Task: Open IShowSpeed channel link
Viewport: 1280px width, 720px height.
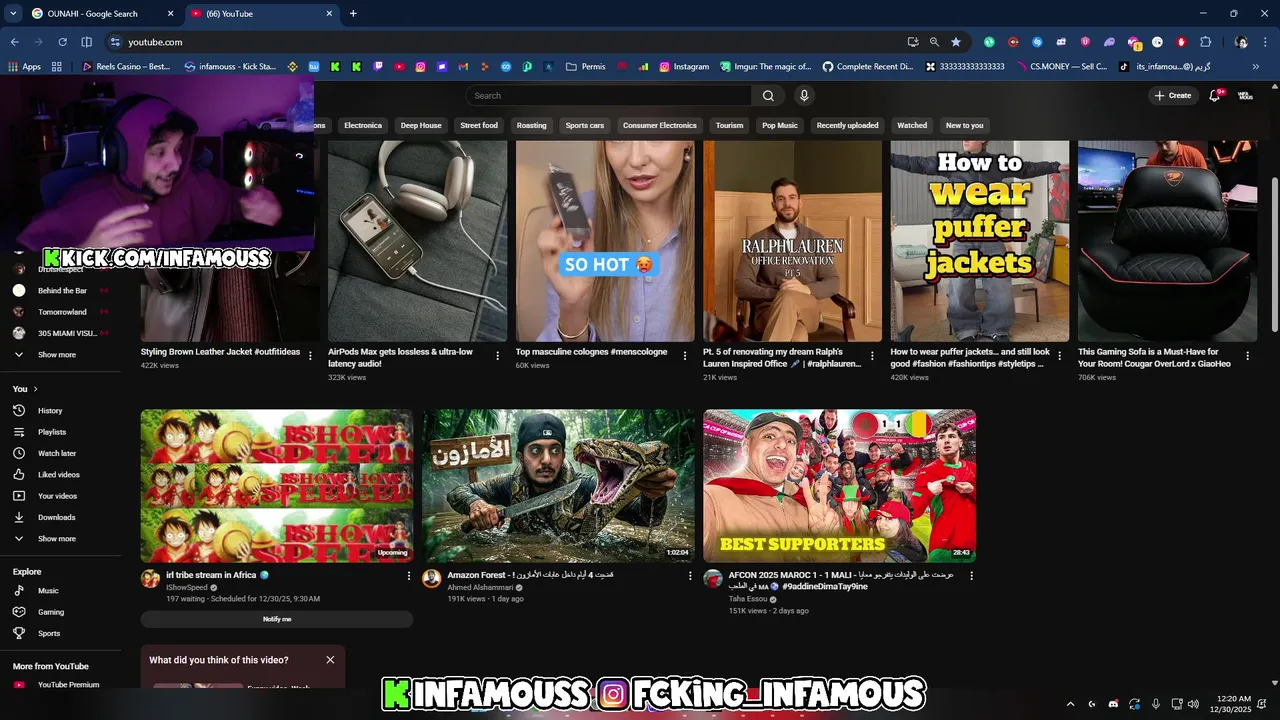Action: pos(186,588)
